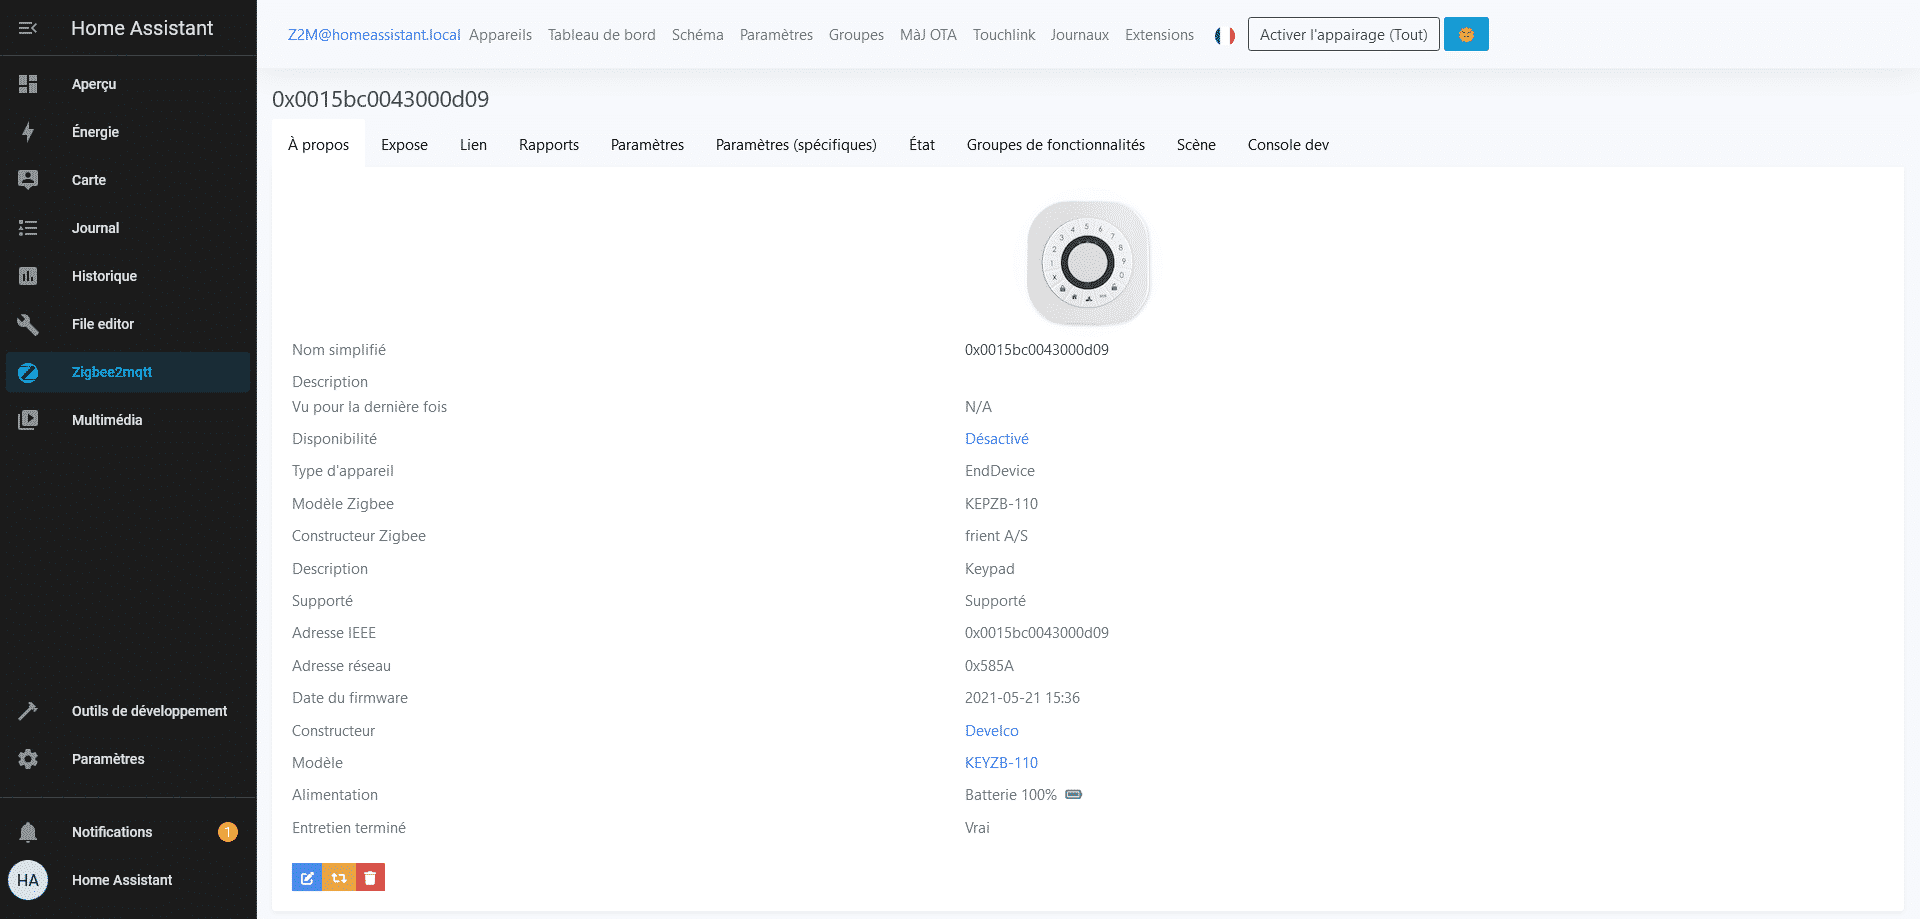
Task: Click the battery level icon
Action: pyautogui.click(x=1074, y=795)
